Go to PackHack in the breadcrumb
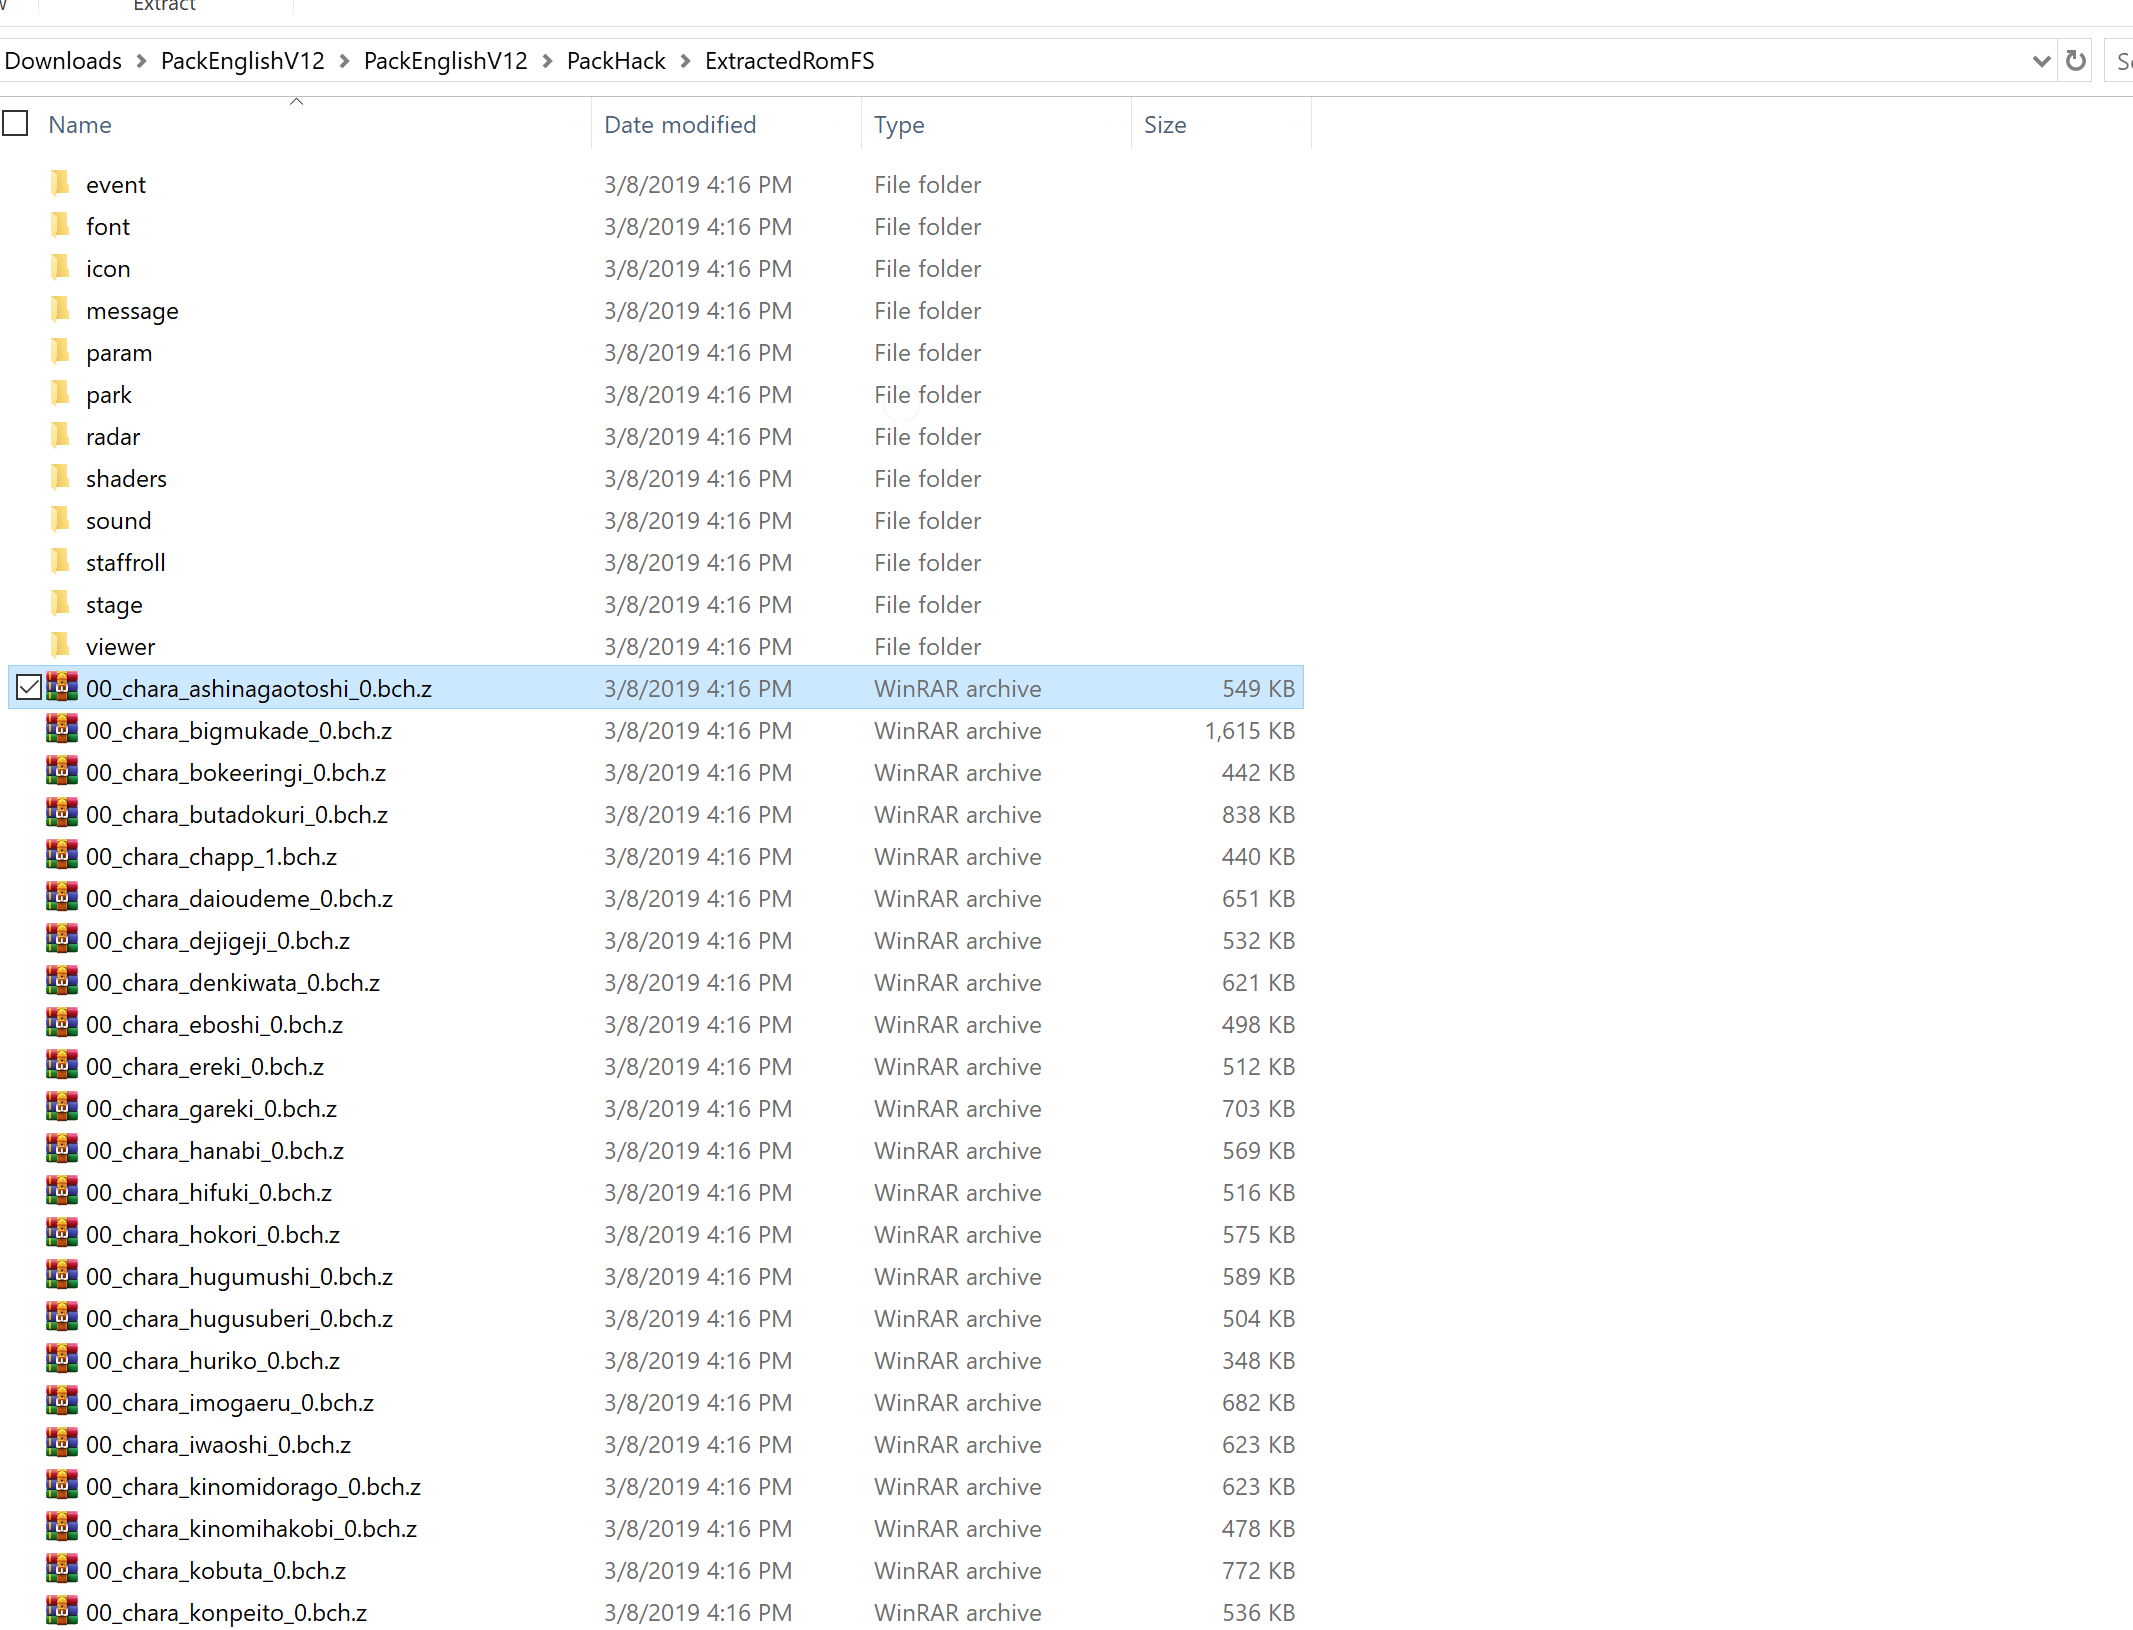 (x=616, y=61)
